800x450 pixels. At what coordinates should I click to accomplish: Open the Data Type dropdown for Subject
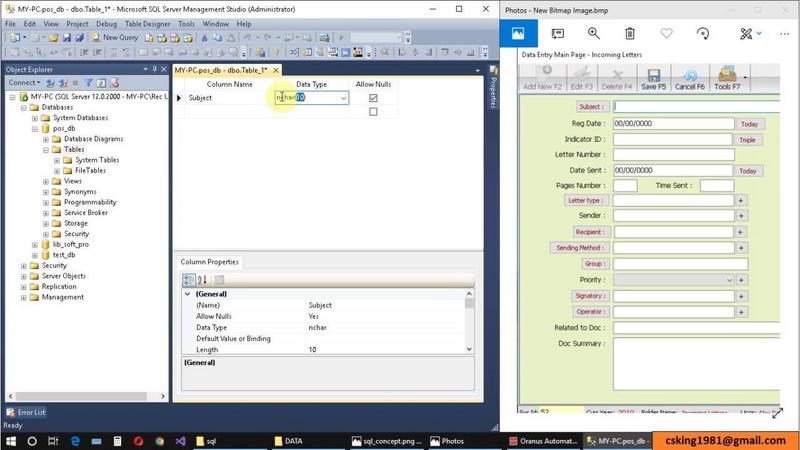coord(343,98)
